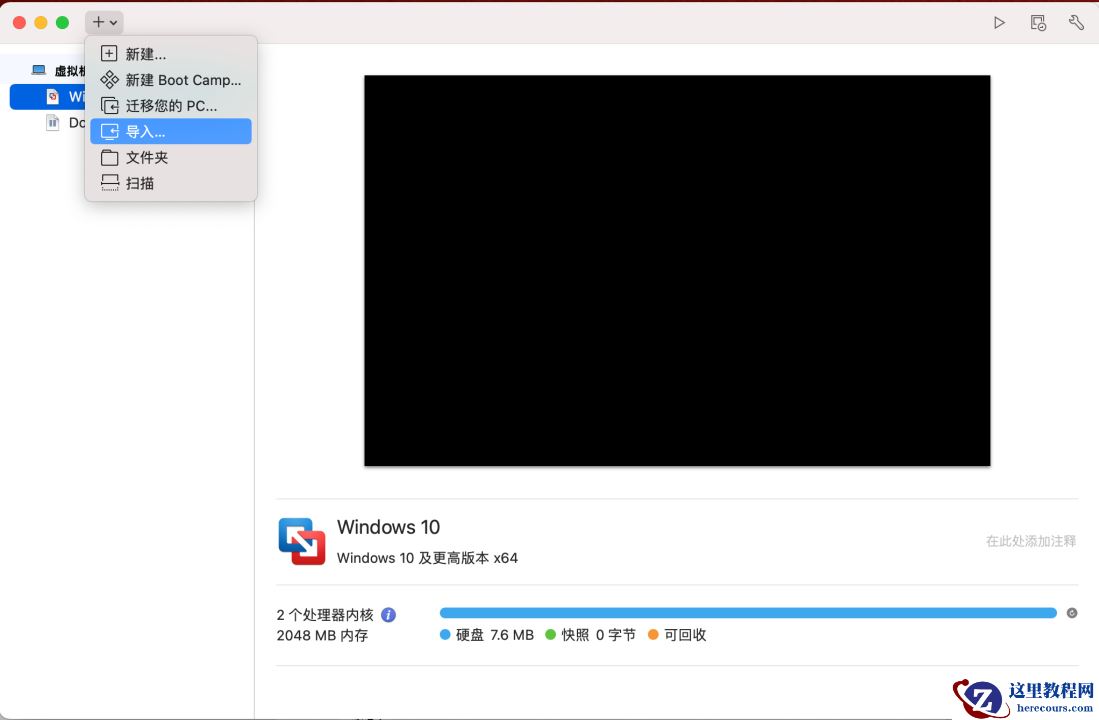Click the processor cores info icon
This screenshot has height=720, width=1099.
tap(388, 615)
